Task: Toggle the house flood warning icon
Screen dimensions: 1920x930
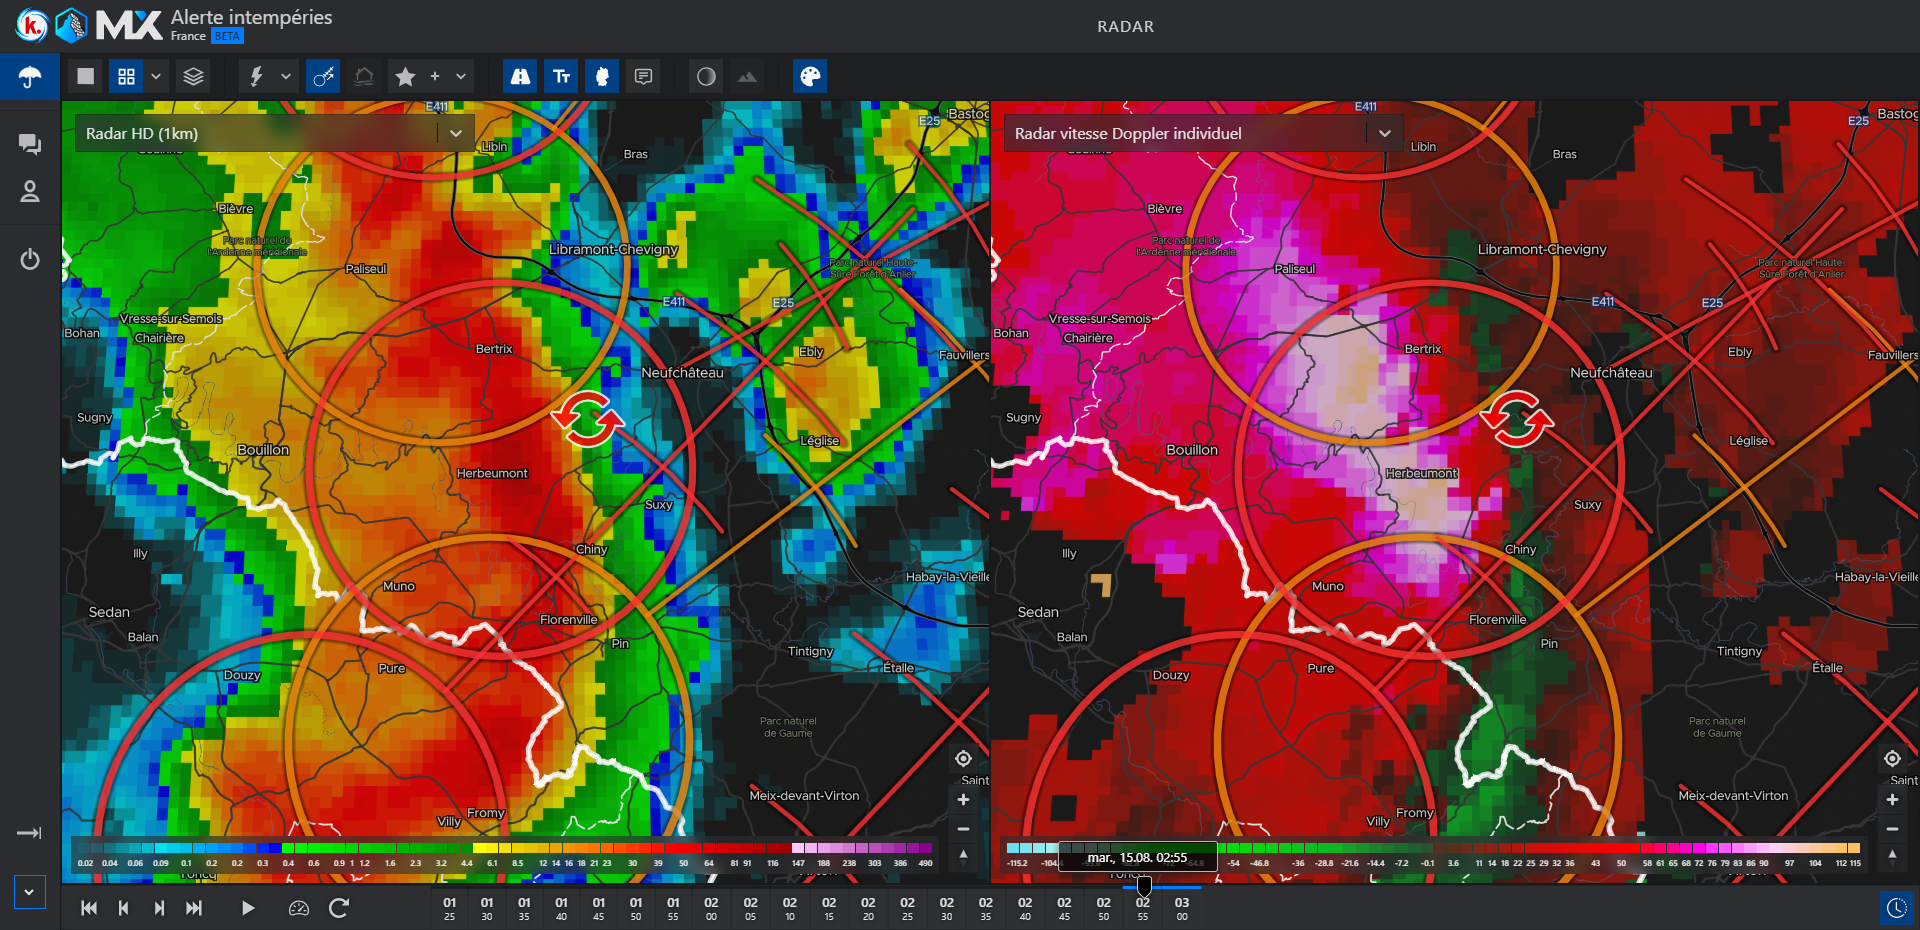Action: pyautogui.click(x=364, y=76)
